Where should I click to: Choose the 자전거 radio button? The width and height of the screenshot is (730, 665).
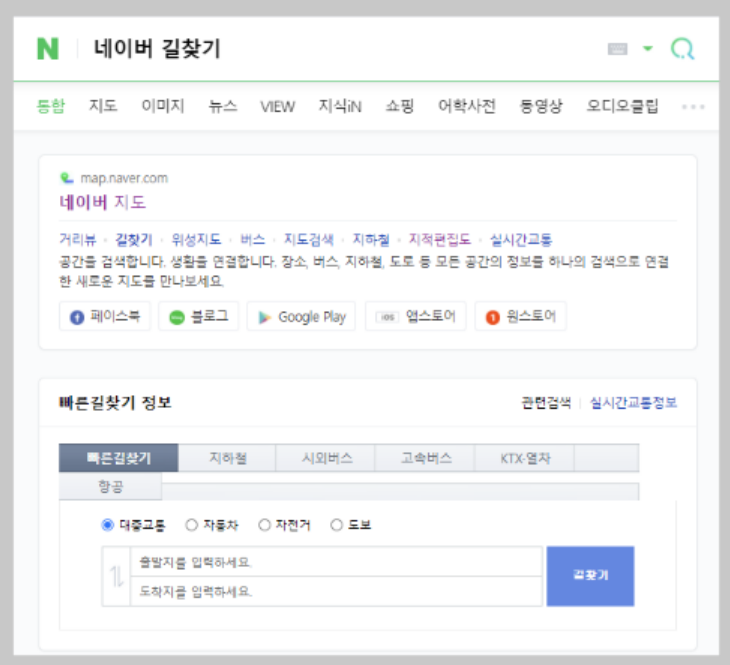(264, 525)
